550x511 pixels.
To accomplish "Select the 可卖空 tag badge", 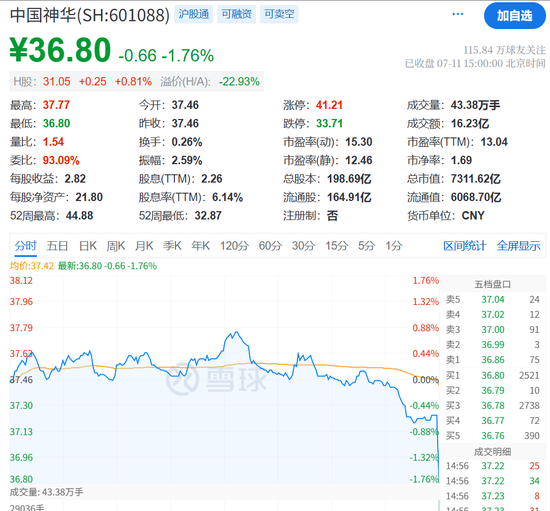I will (279, 14).
